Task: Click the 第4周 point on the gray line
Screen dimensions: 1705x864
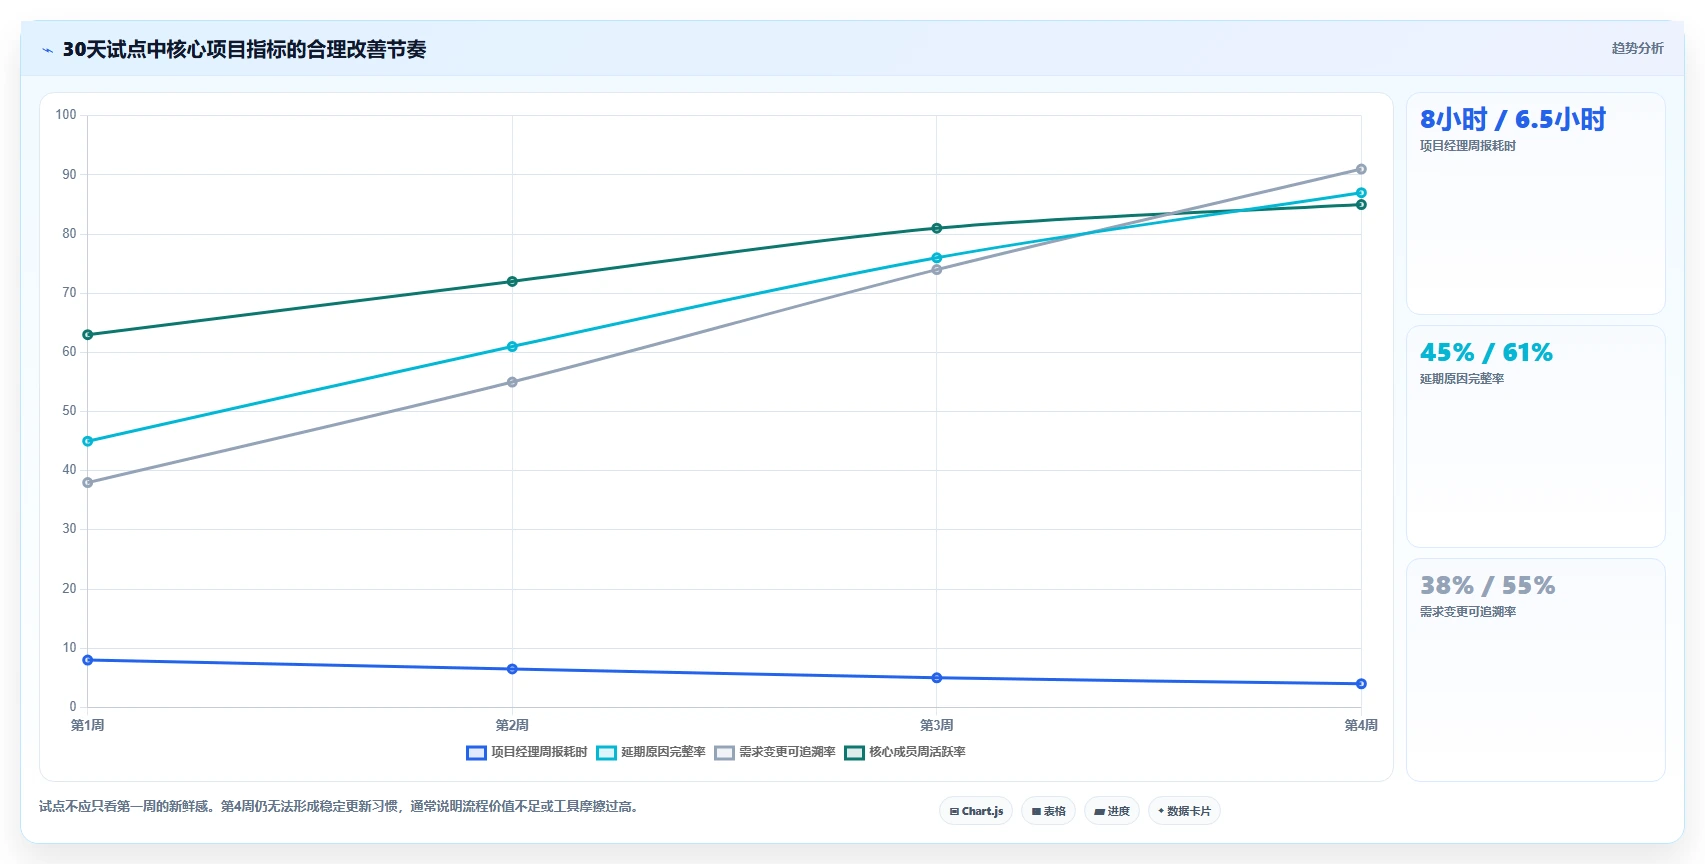Action: [1361, 169]
